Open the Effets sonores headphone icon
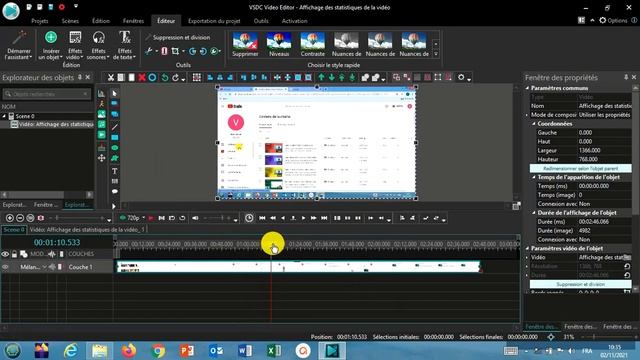 (x=98, y=37)
